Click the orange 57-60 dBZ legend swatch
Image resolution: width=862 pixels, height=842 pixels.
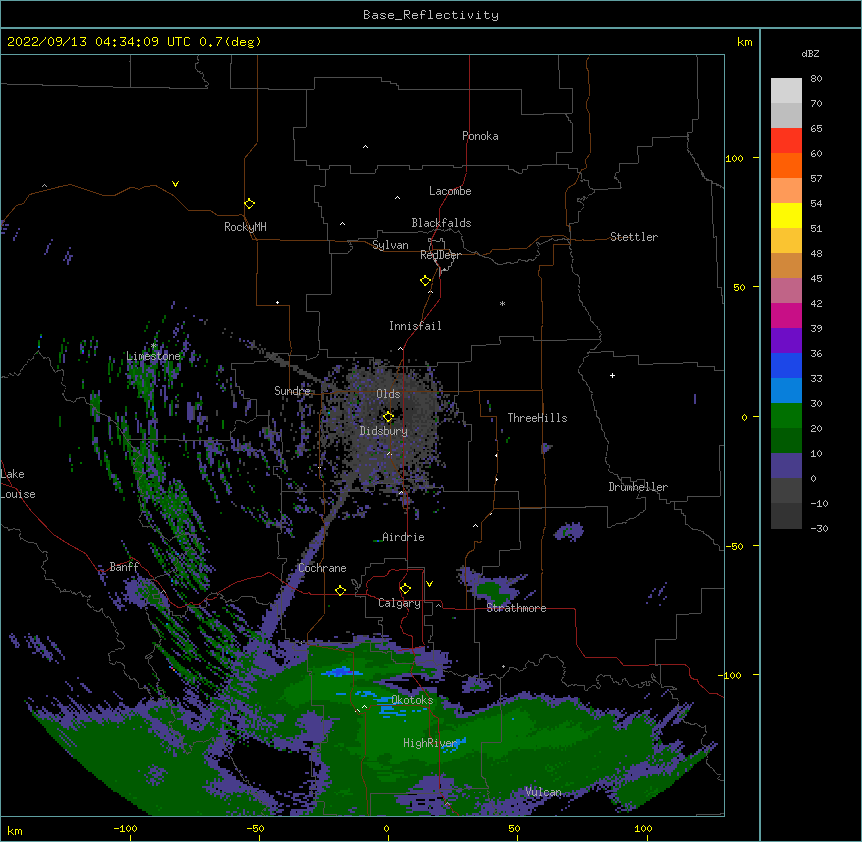[x=786, y=165]
